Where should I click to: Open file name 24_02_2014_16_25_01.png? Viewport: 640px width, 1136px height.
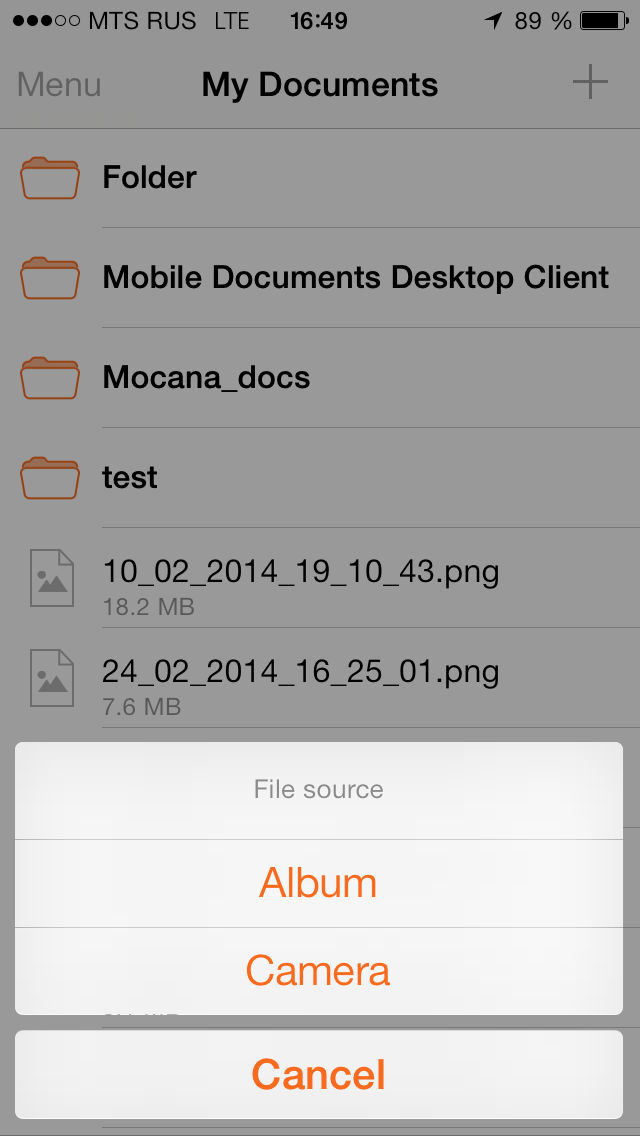(301, 672)
